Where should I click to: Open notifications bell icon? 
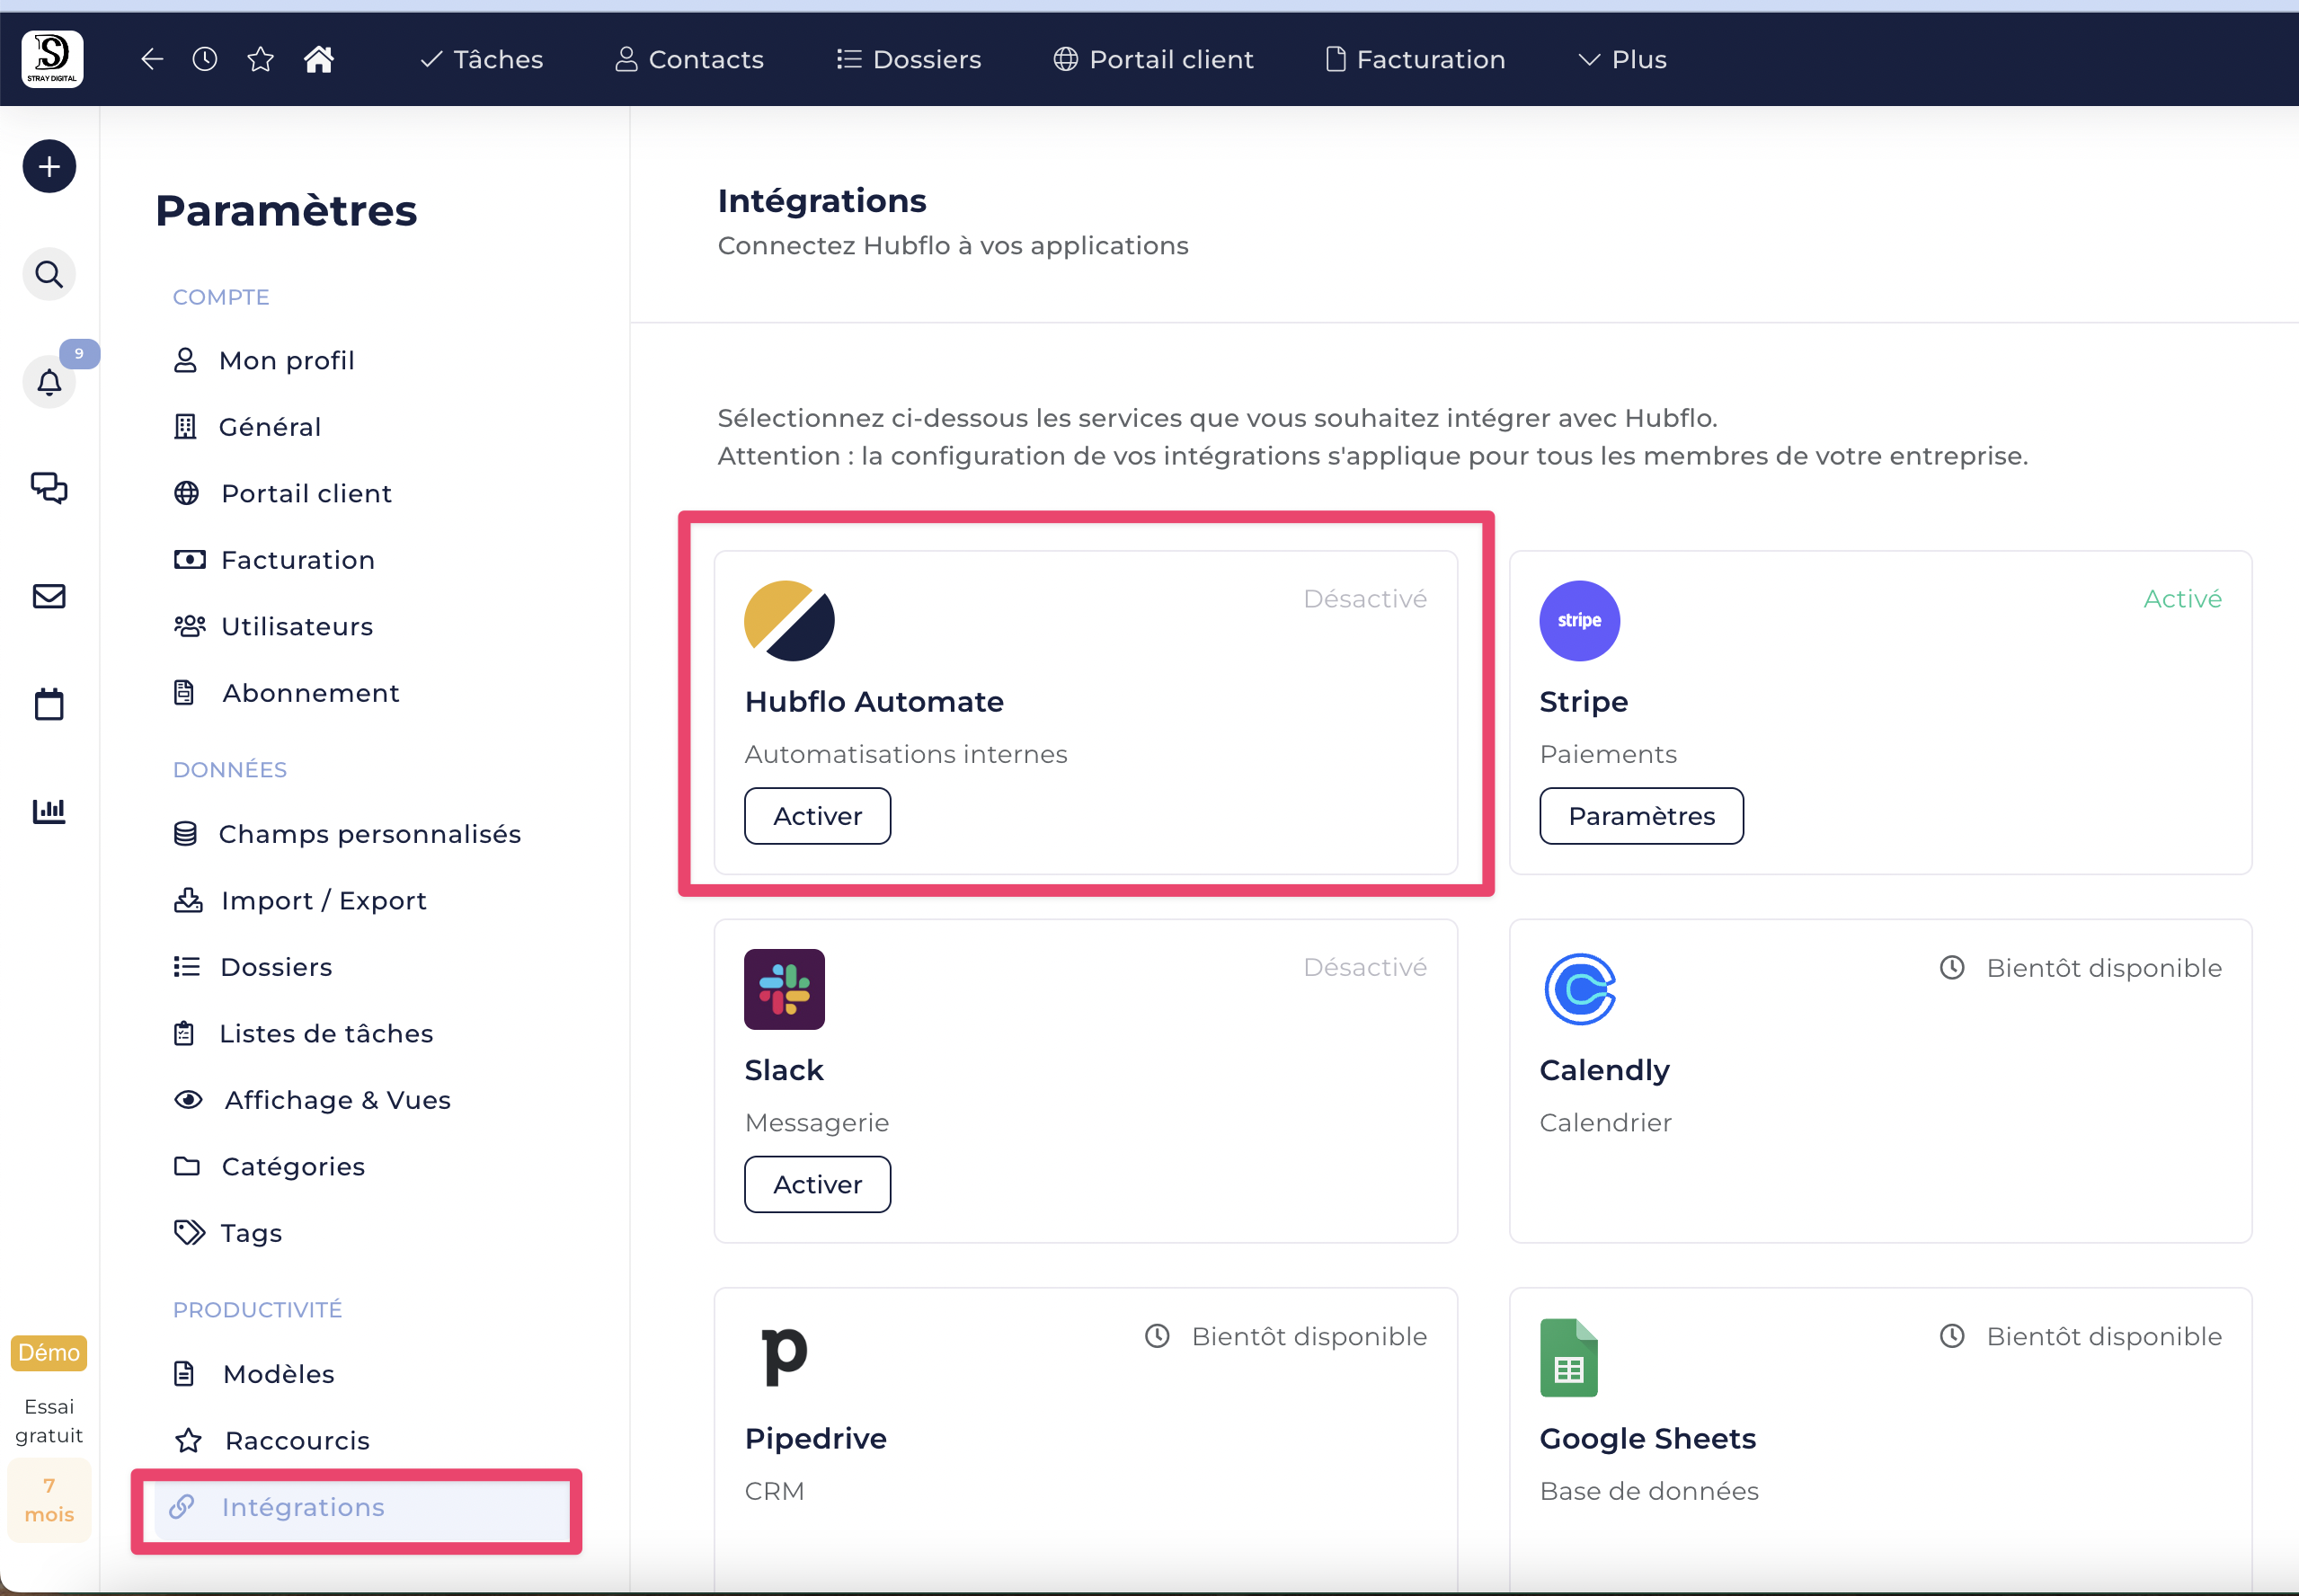tap(49, 382)
